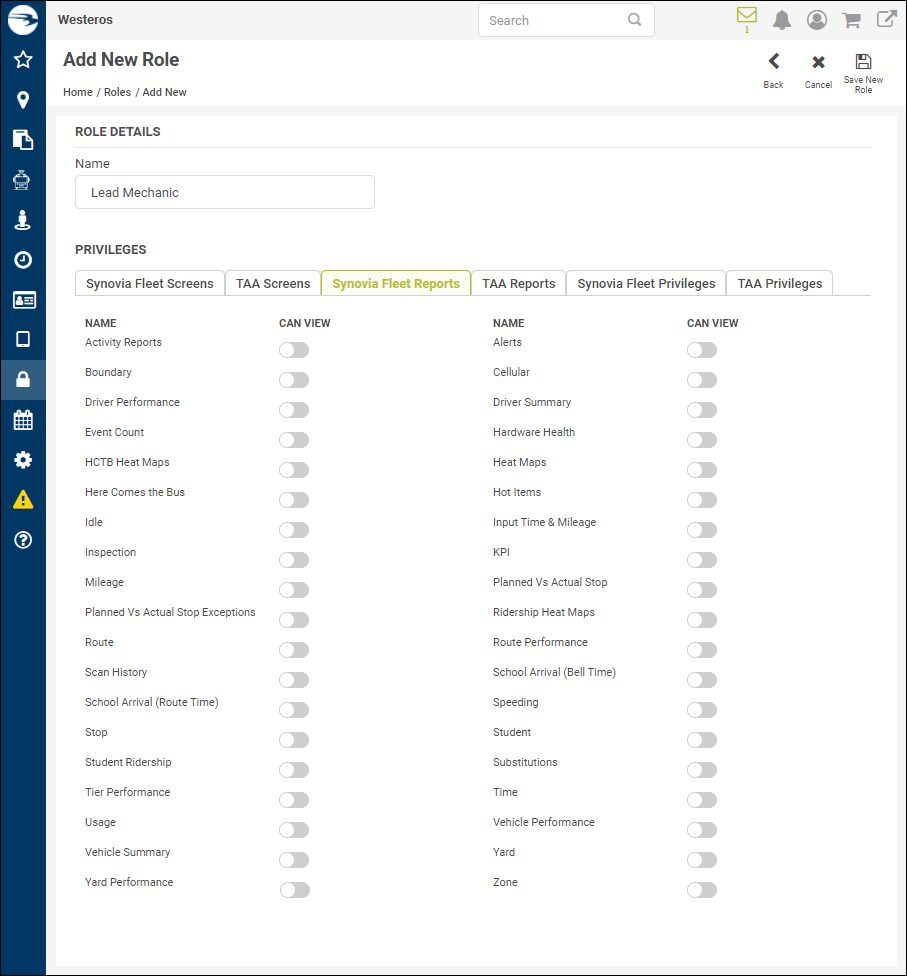Go to Home breadcrumb link

coord(78,92)
